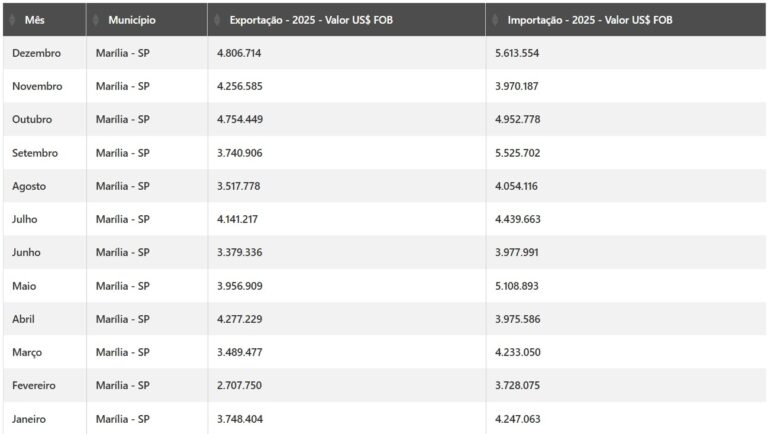Click the sort icon beside Mês header
The image size is (768, 434).
(12, 20)
